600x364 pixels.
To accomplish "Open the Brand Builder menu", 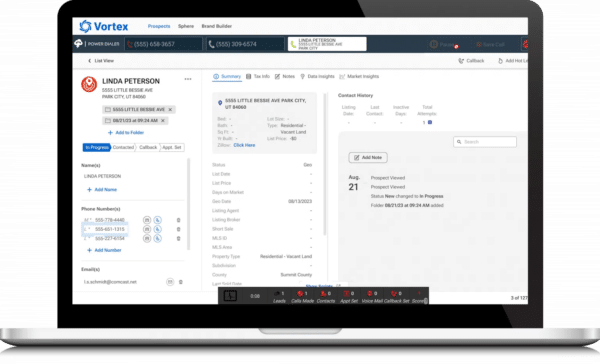I will click(x=217, y=26).
